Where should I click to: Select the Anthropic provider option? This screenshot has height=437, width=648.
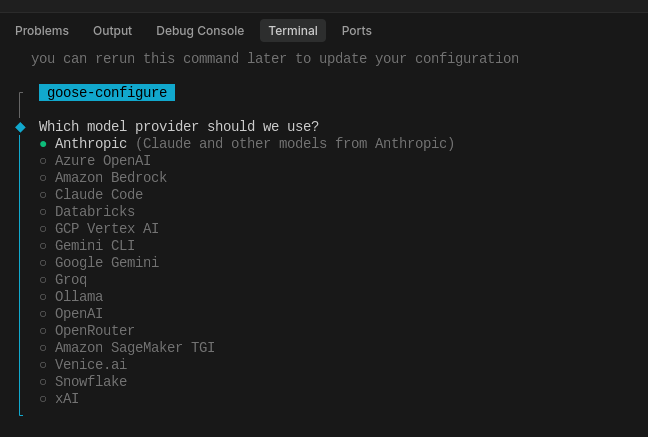click(x=91, y=143)
